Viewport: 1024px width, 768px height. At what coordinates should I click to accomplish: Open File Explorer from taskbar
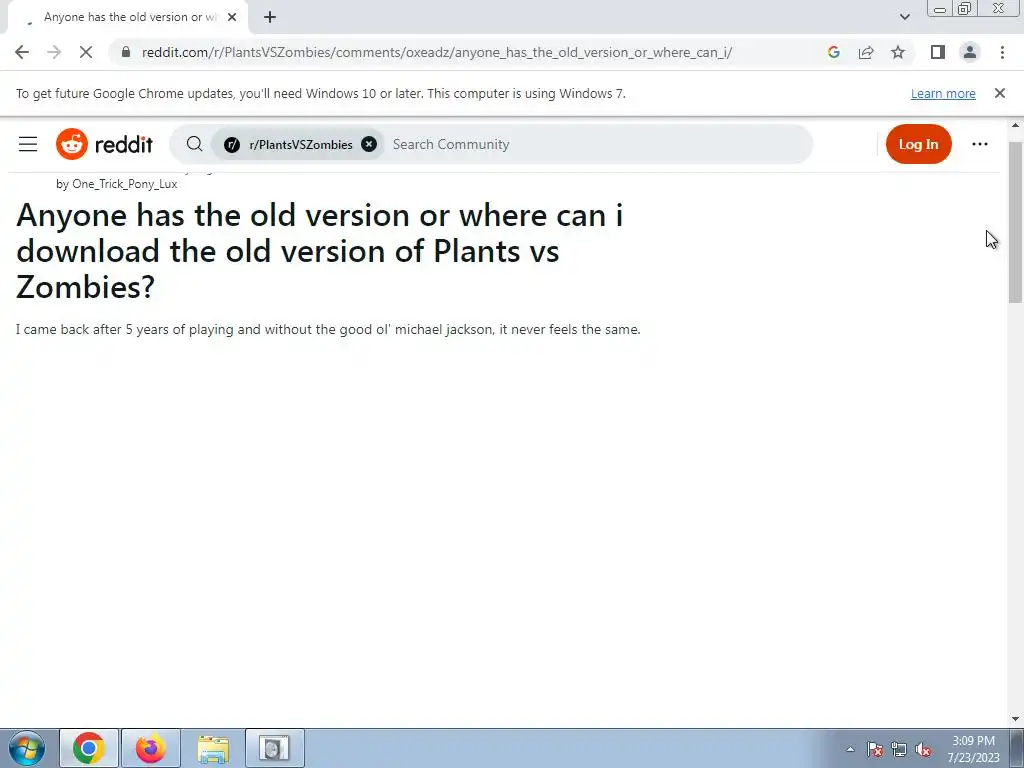(213, 748)
